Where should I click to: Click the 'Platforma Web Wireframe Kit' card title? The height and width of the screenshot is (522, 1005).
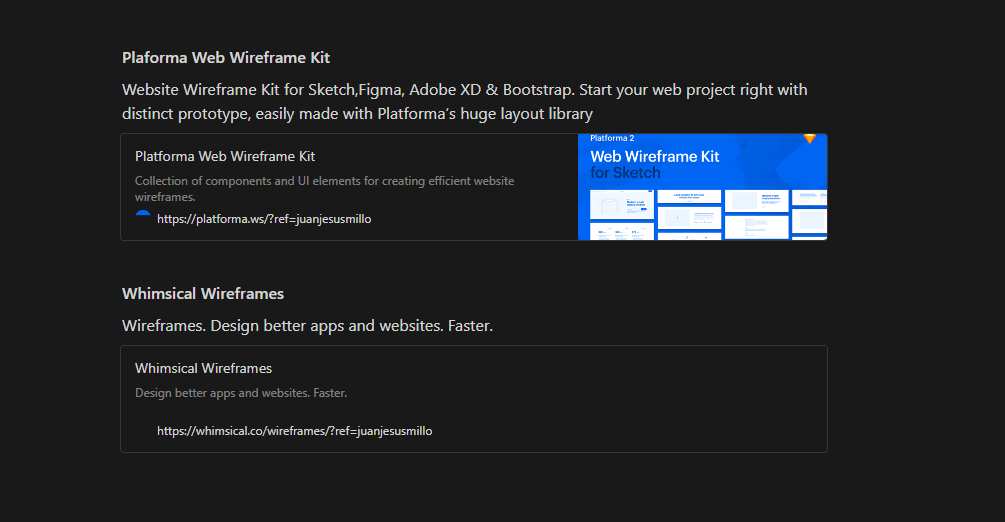(225, 156)
